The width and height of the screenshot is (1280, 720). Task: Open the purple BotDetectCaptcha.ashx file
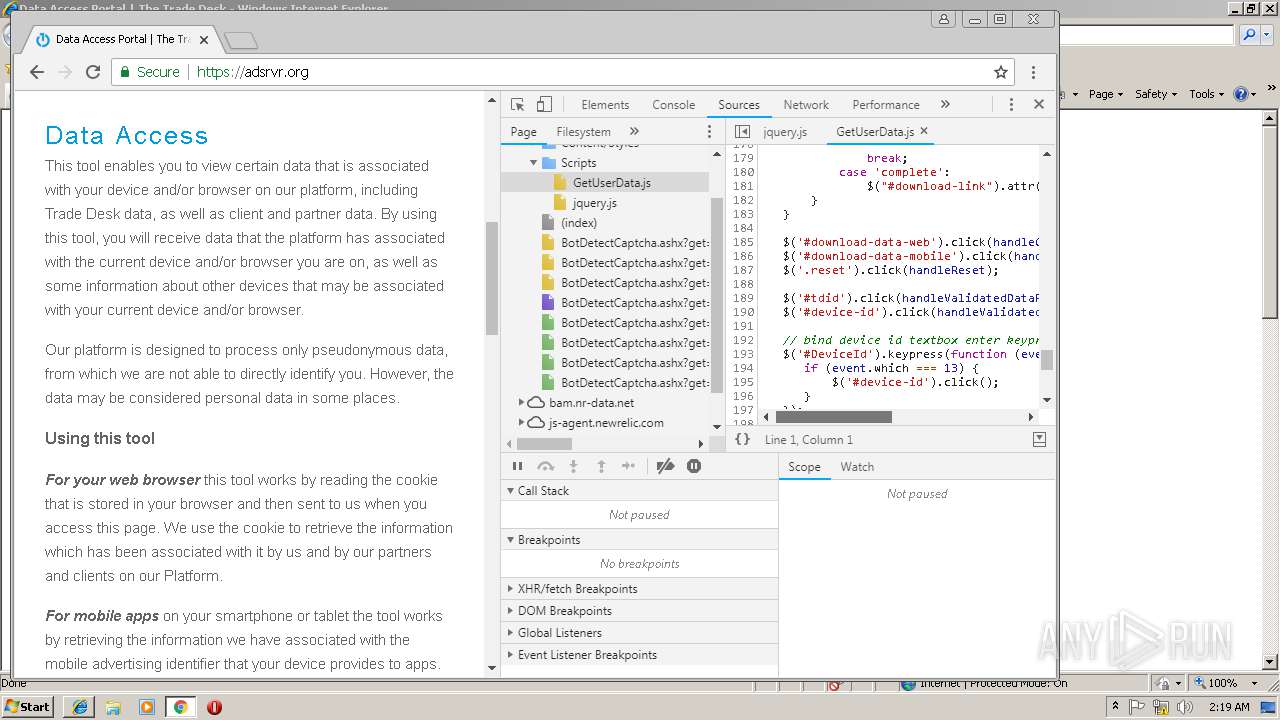pos(625,302)
